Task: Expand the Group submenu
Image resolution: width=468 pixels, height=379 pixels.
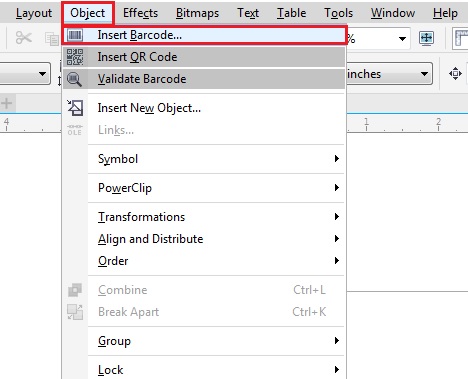Action: click(x=204, y=341)
